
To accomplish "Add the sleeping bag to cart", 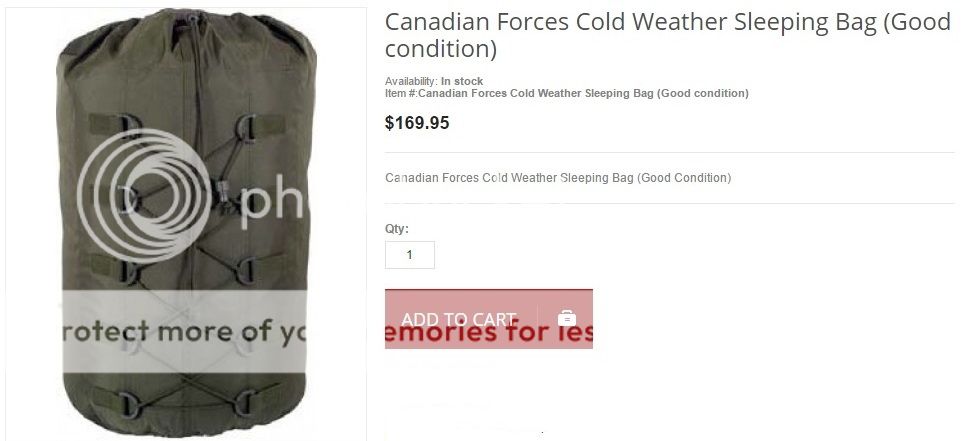I will pos(488,319).
